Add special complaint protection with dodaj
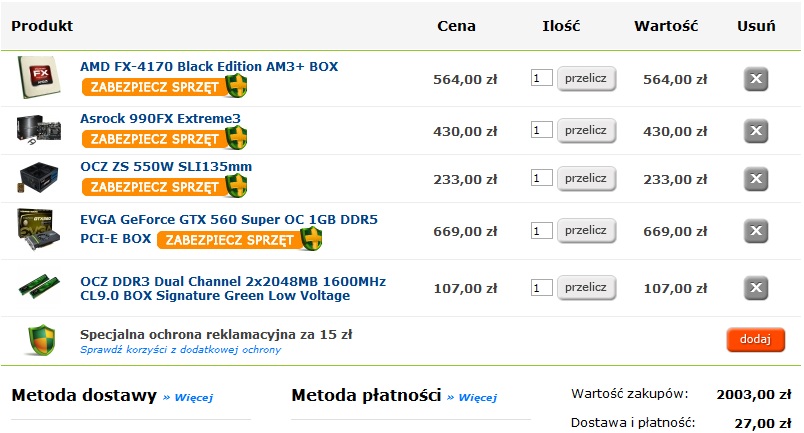This screenshot has width=804, height=433. click(x=755, y=339)
